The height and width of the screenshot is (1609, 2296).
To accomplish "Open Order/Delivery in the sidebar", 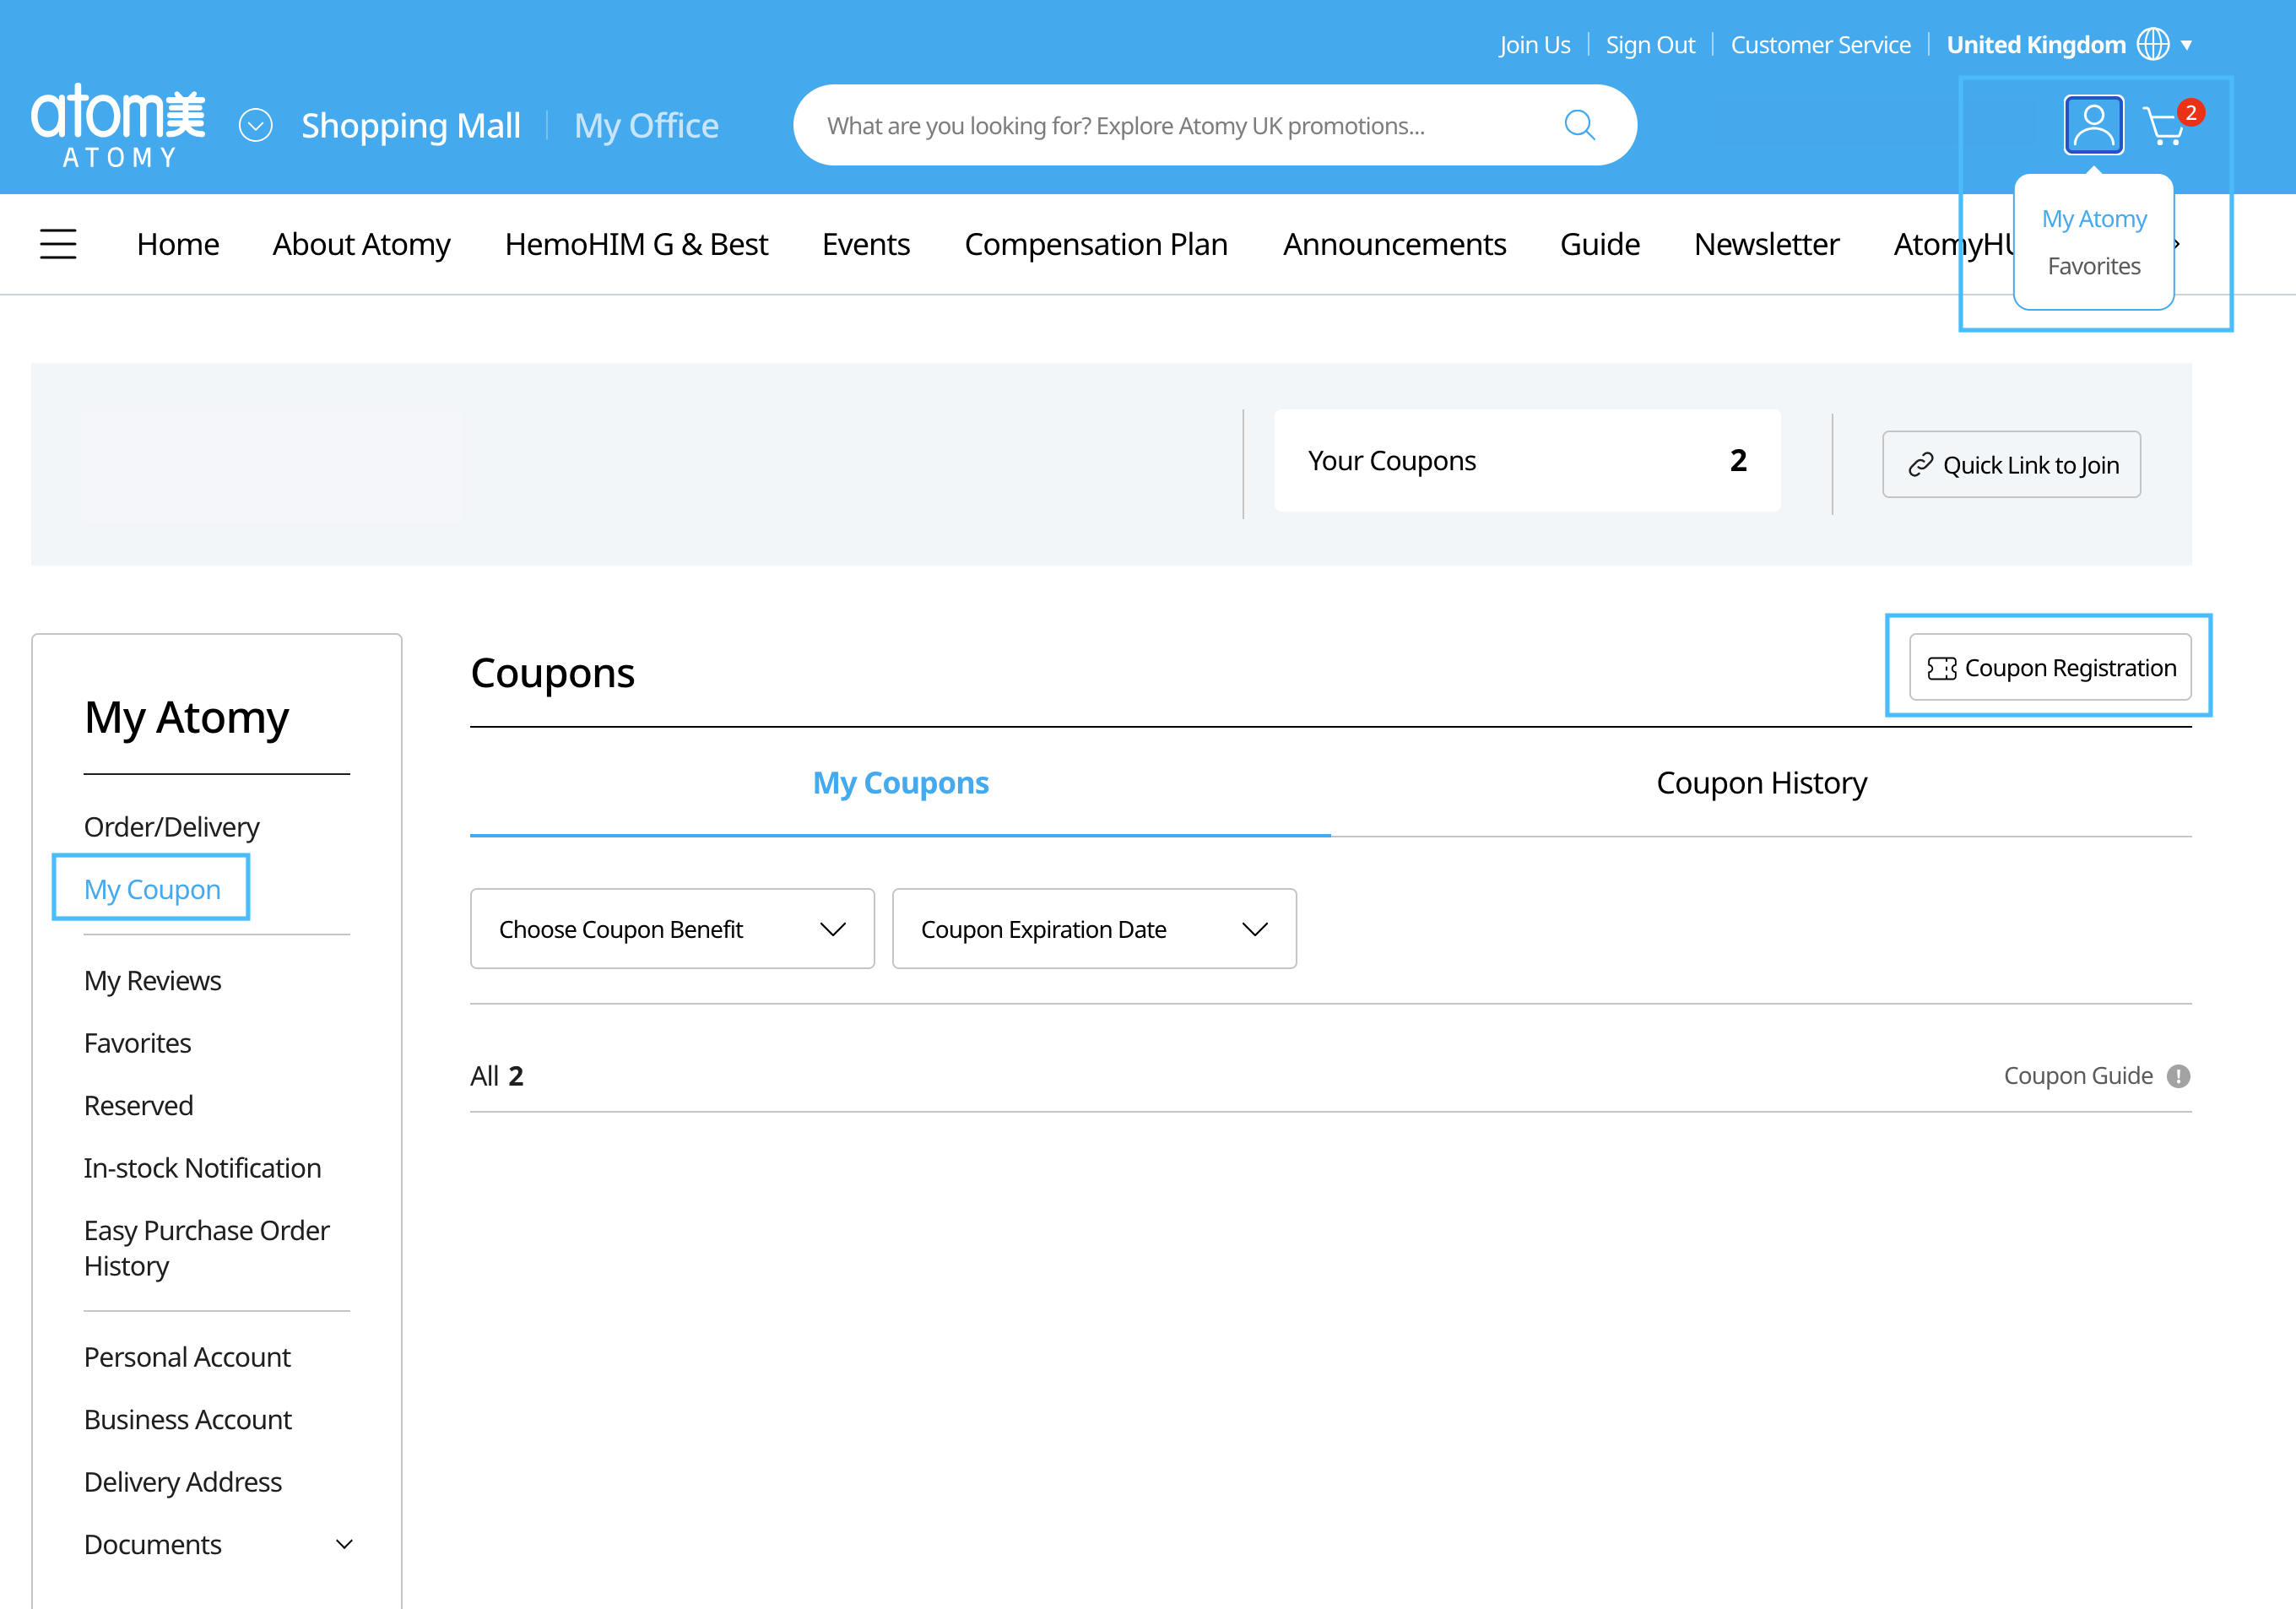I will coord(171,827).
